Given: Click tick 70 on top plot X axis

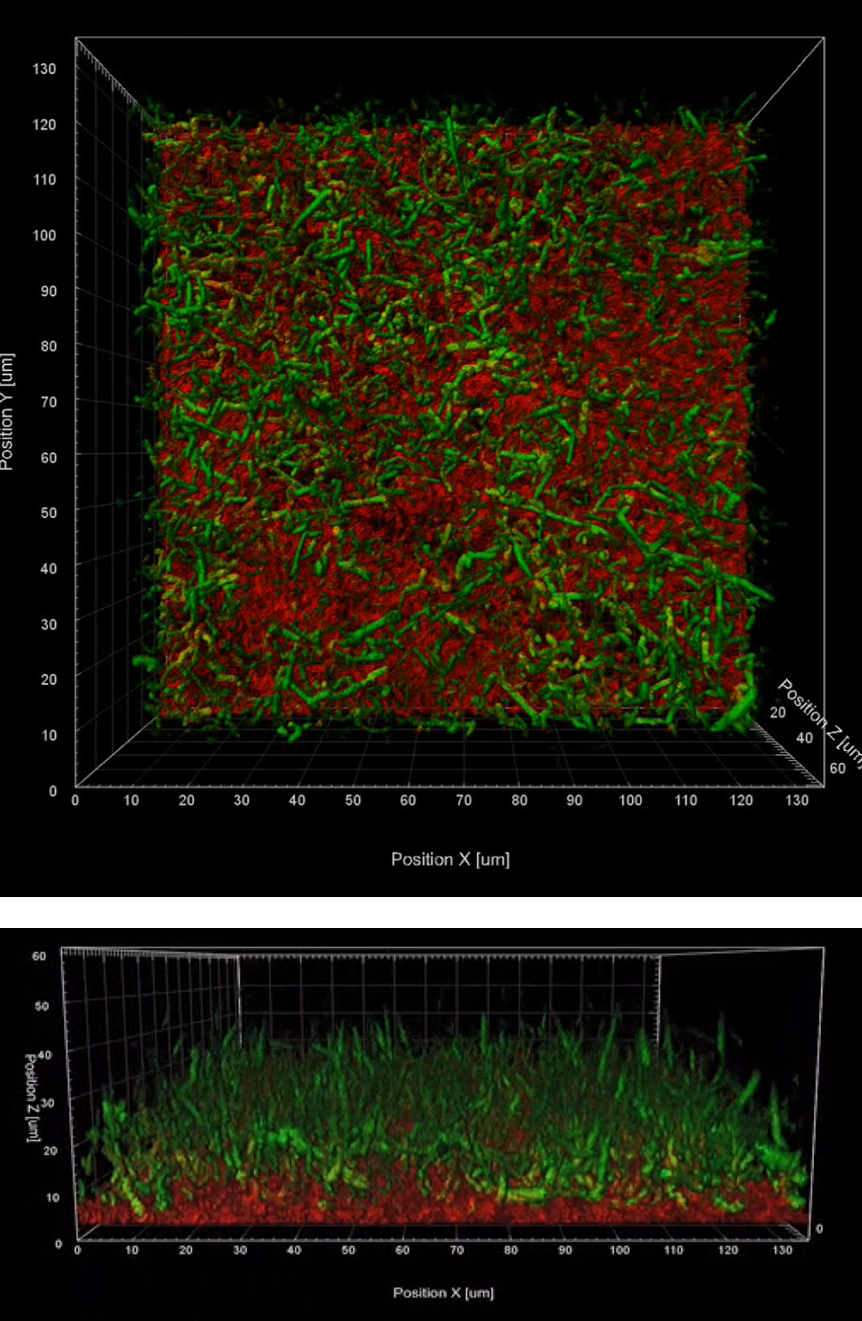Looking at the screenshot, I should coord(463,801).
